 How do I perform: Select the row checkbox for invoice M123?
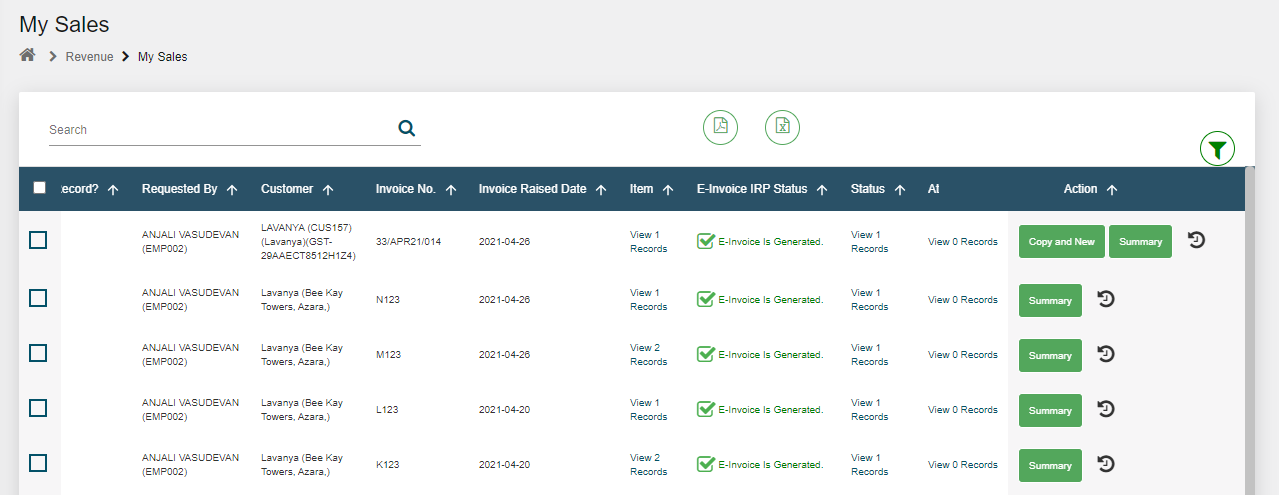[38, 353]
